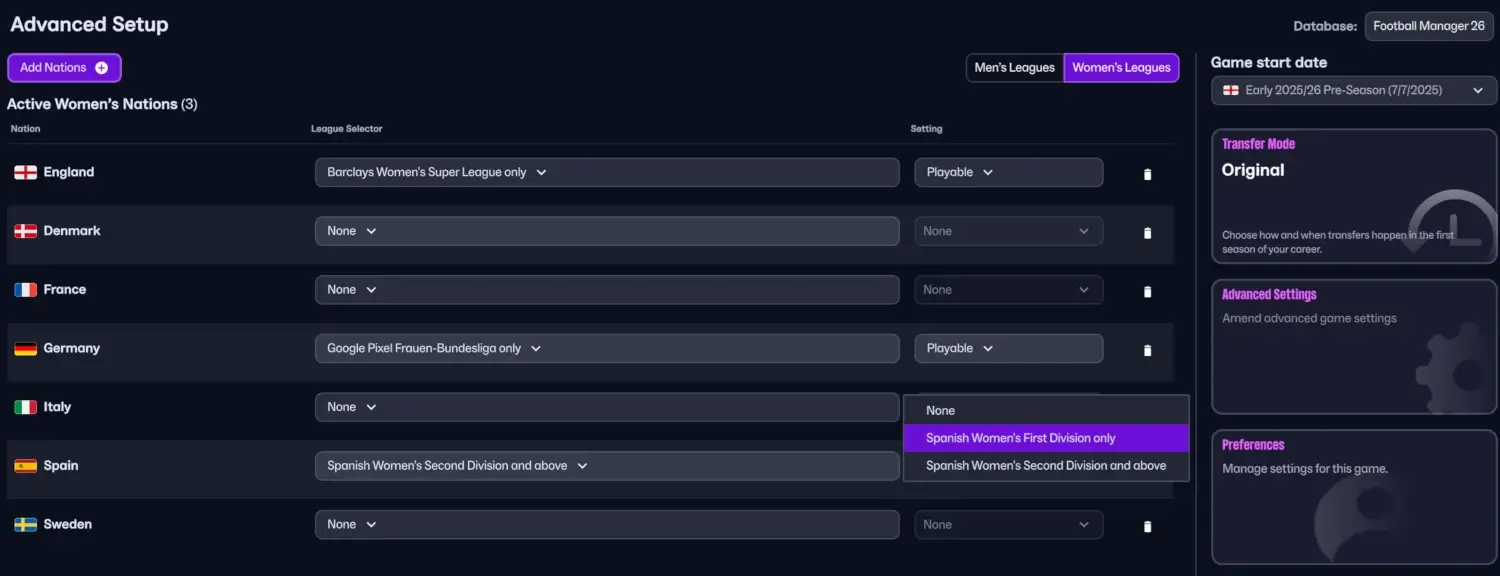Viewport: 1500px width, 576px height.
Task: Delete the England nation row via trash icon
Action: tap(1147, 174)
